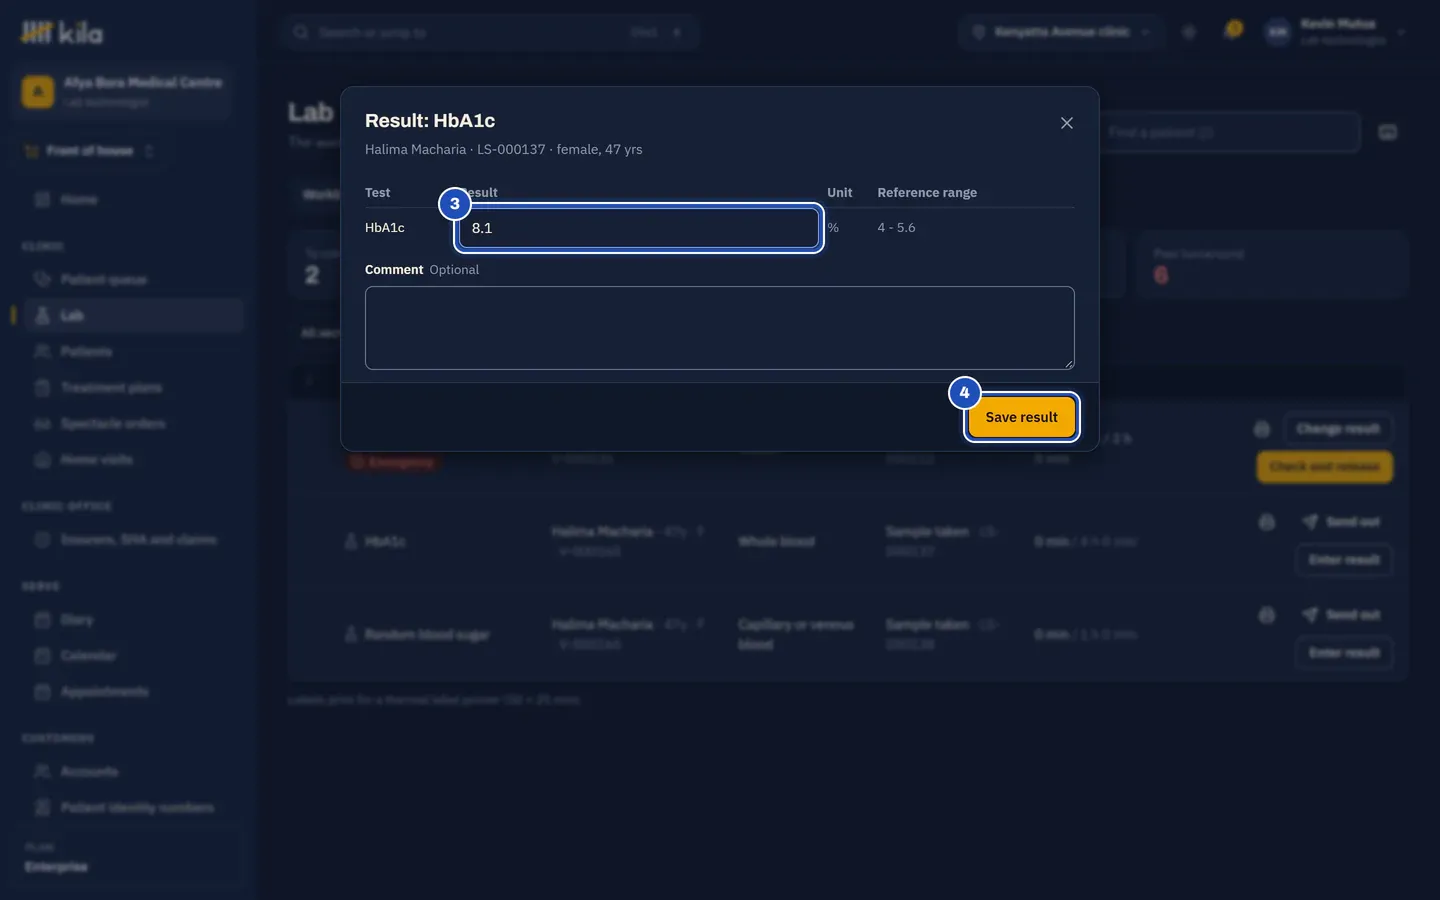The height and width of the screenshot is (900, 1440).
Task: Click the reference range "4 - 5.6"
Action: [x=897, y=228]
